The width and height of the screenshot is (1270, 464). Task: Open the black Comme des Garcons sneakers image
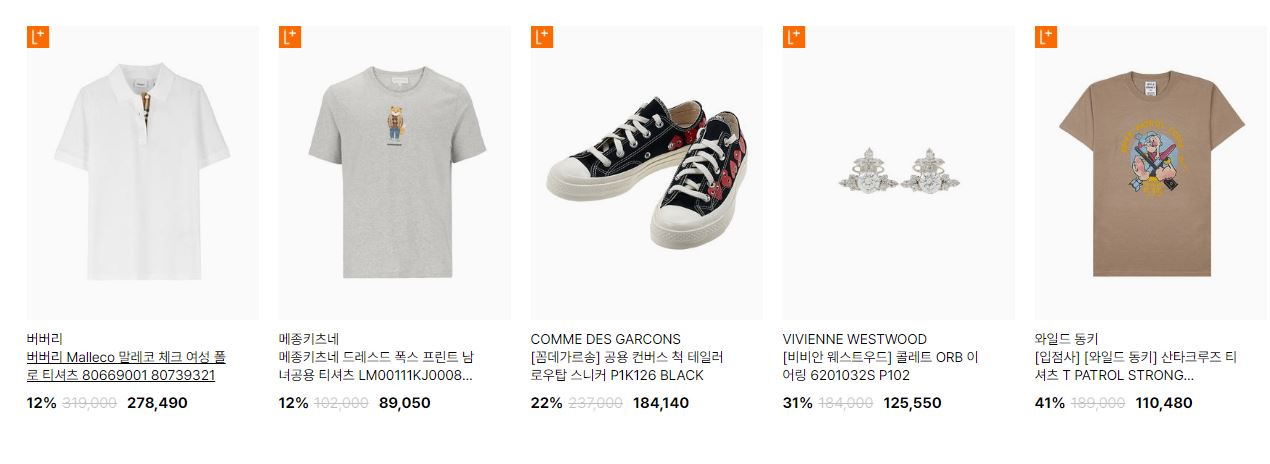point(647,173)
